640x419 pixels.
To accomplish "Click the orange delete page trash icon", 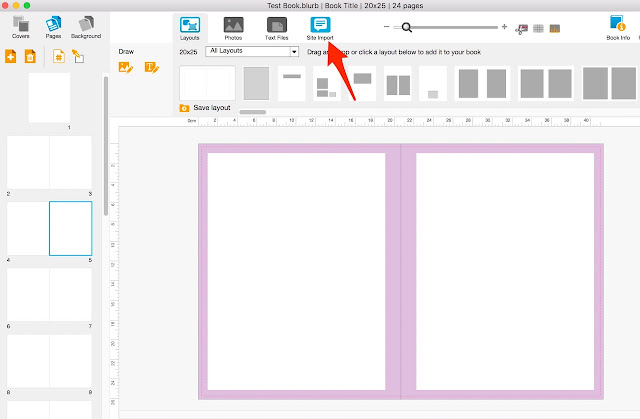I will click(30, 56).
